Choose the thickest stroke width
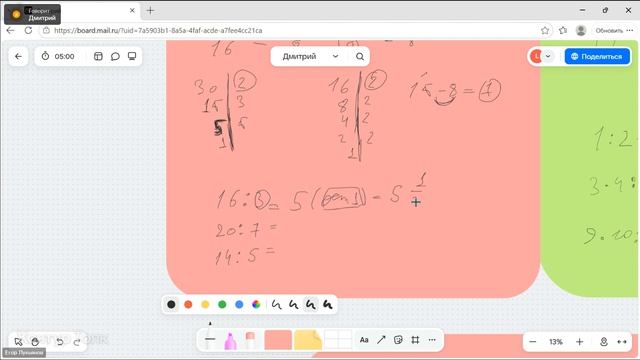This screenshot has height=360, width=640. [327, 304]
